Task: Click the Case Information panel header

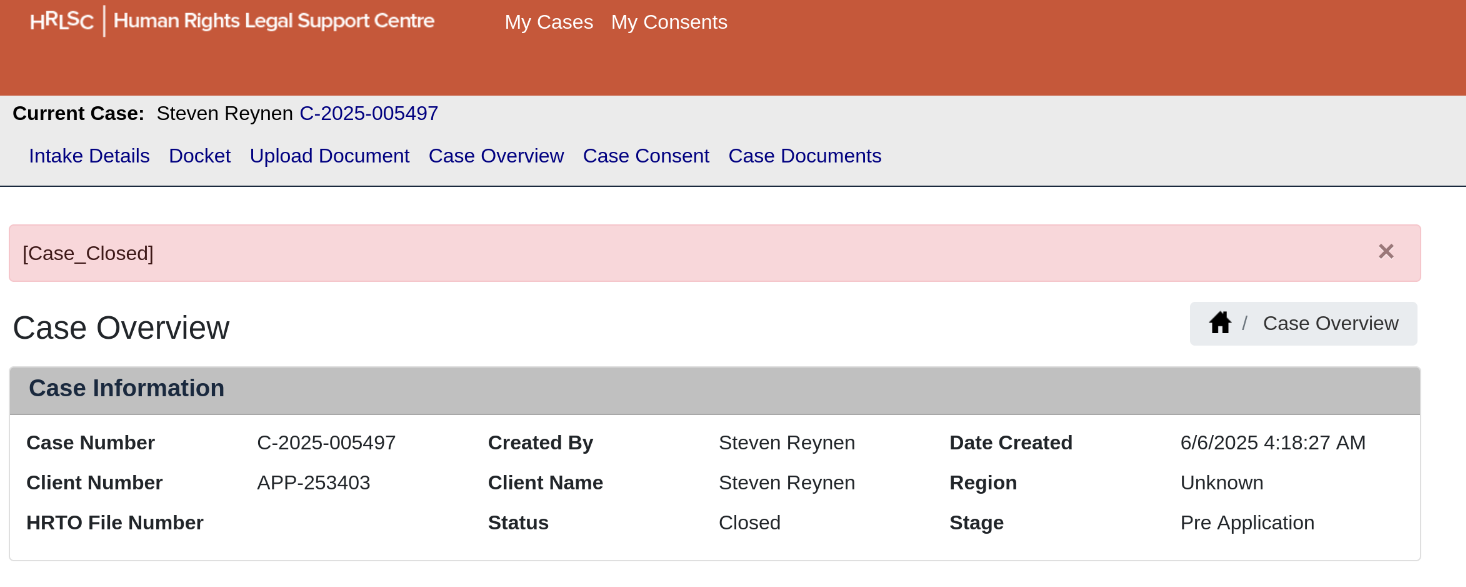Action: (x=715, y=390)
